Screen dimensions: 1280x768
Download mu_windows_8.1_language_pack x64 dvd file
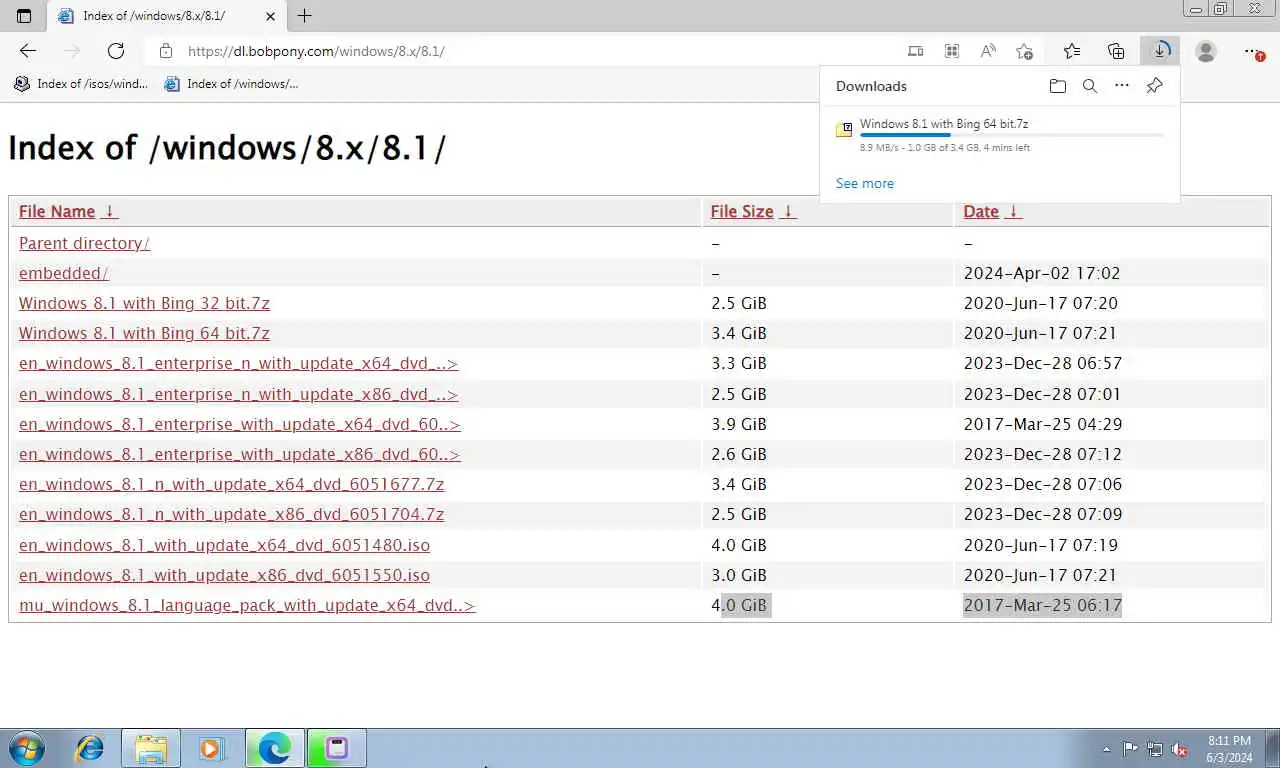coord(247,605)
